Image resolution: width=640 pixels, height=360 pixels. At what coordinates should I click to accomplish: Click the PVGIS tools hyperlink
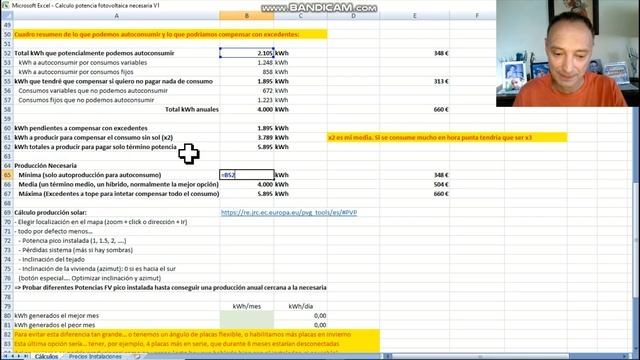tap(289, 212)
